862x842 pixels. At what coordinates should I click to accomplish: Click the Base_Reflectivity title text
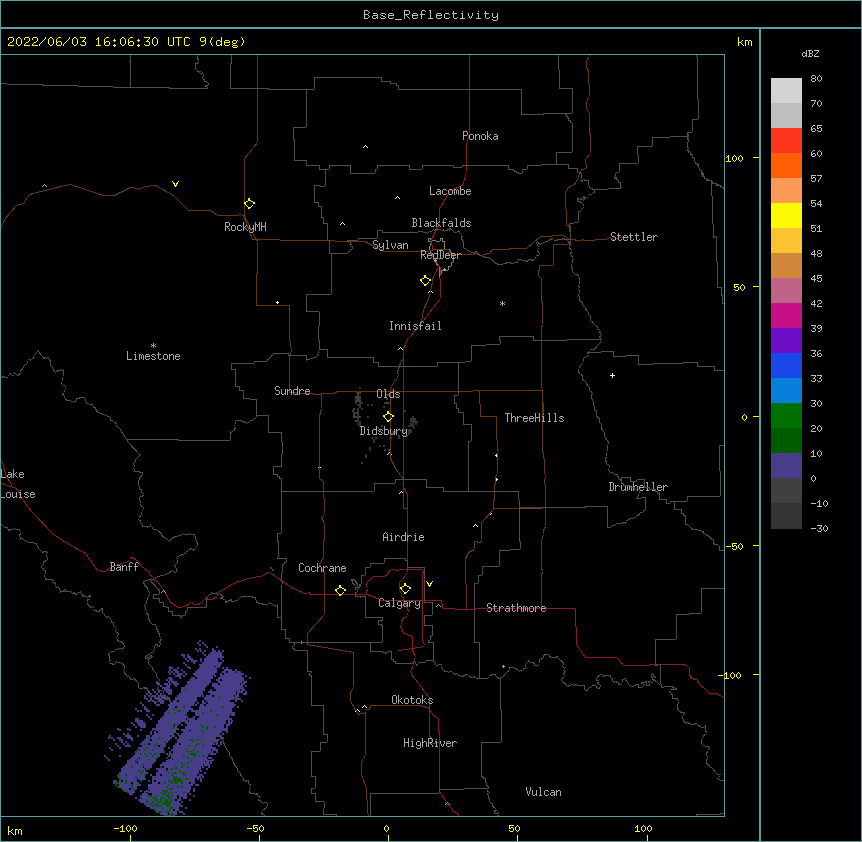click(431, 15)
